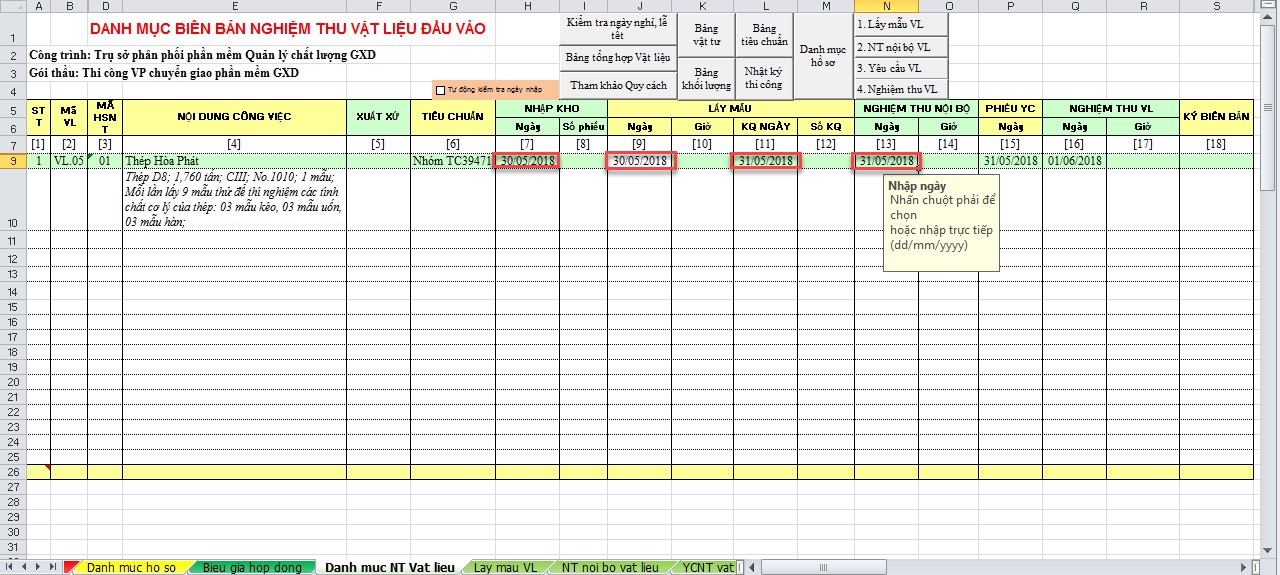Click the select-all corner of the grid
This screenshot has width=1280, height=575.
pos(12,6)
